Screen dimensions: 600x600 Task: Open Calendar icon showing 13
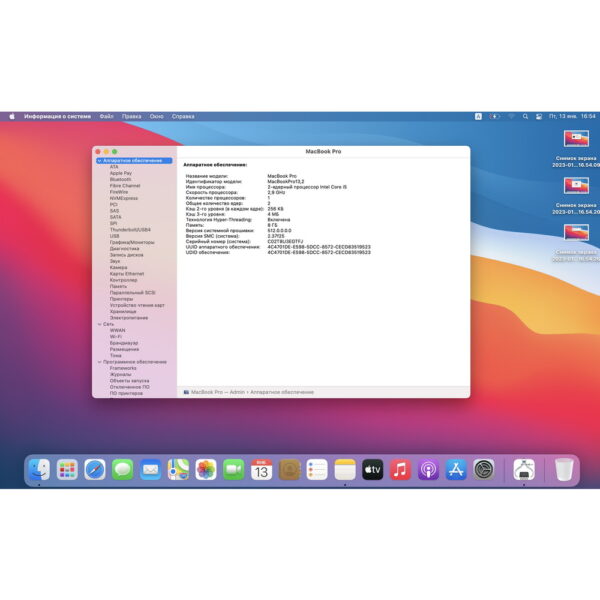[x=261, y=470]
